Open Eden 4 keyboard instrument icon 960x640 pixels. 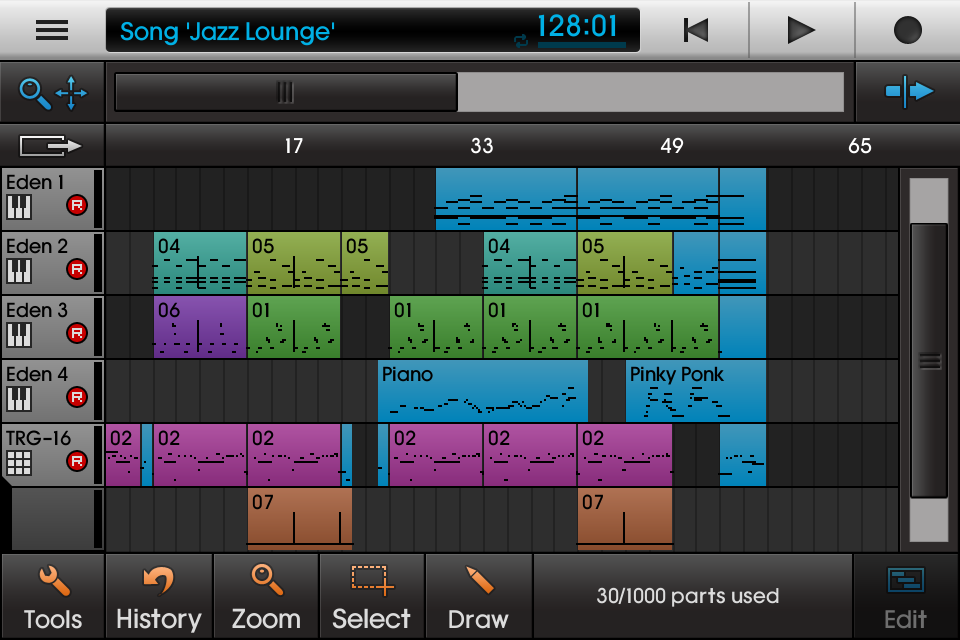coord(19,399)
